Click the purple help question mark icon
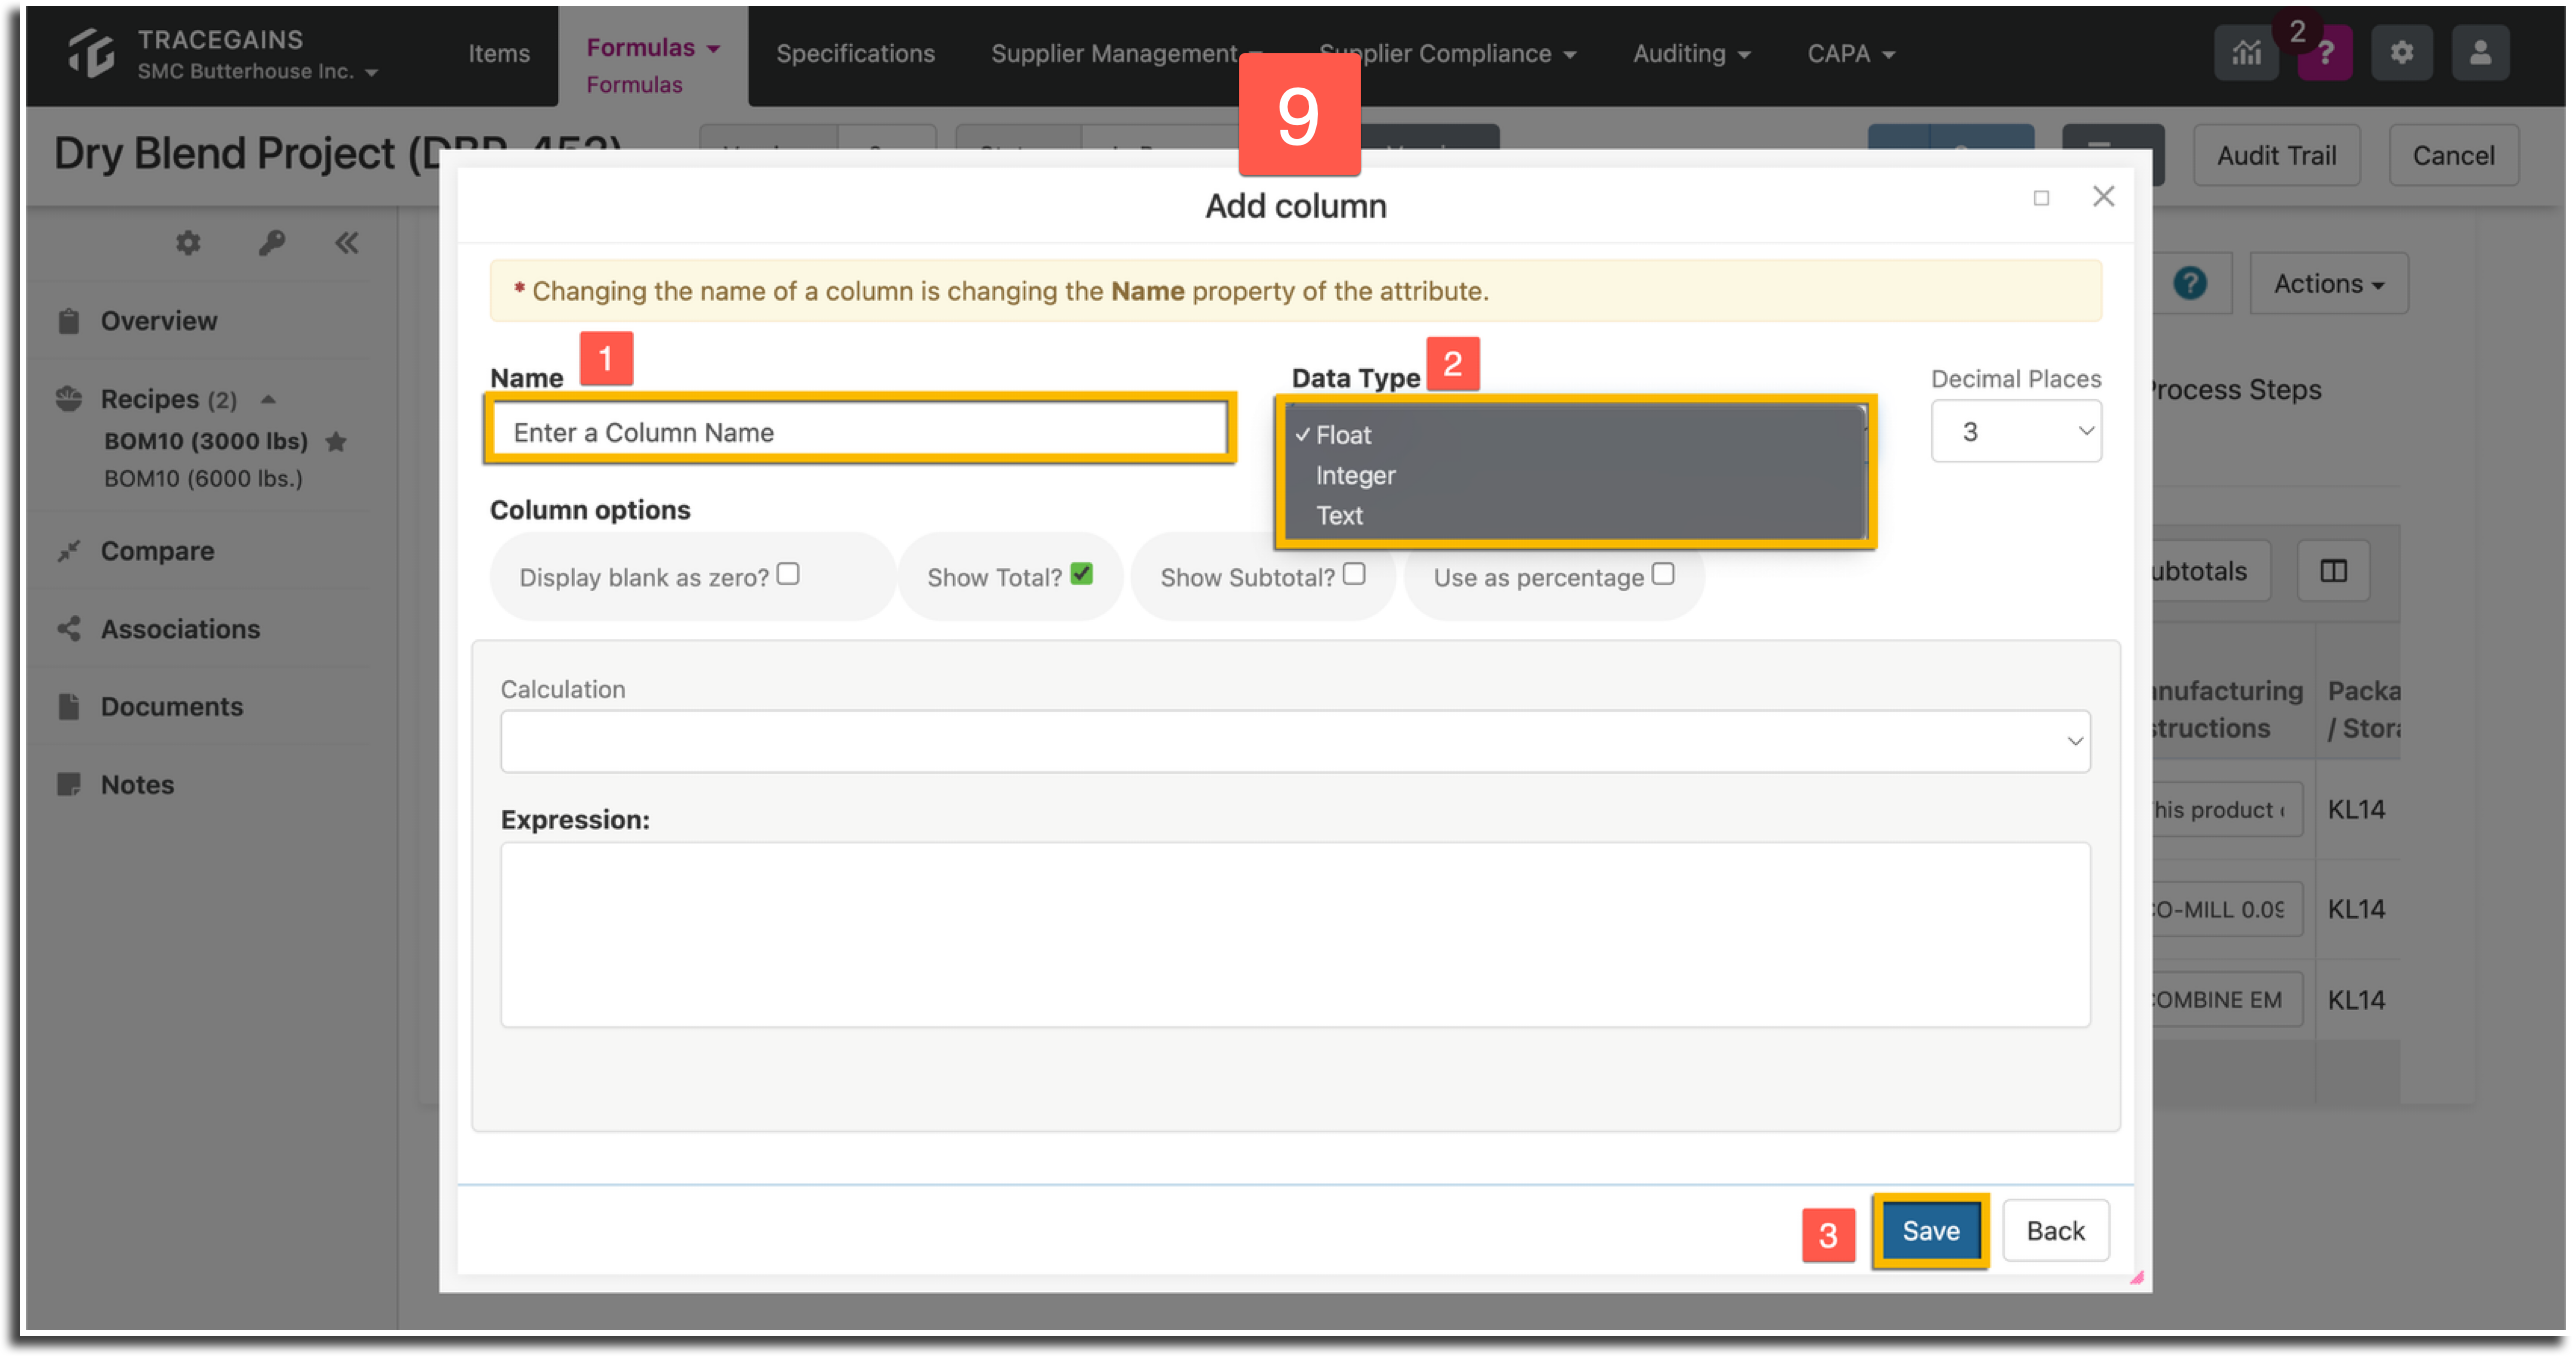Viewport: 2572px width, 1356px height. 2326,54
